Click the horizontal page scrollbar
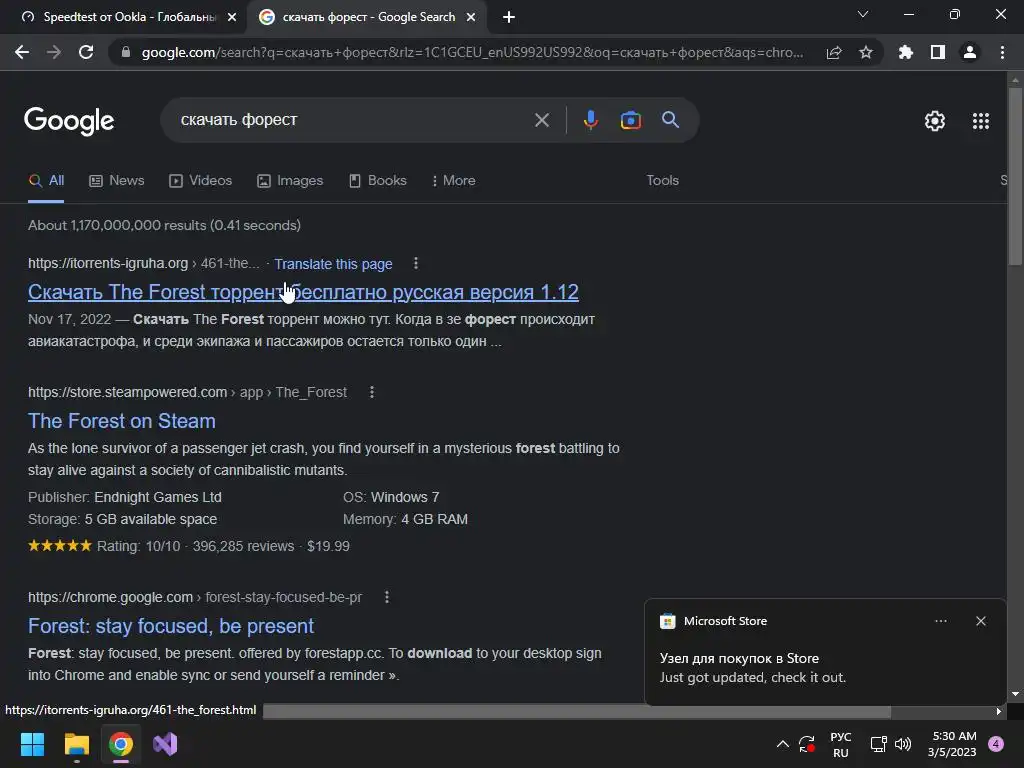 pyautogui.click(x=577, y=711)
